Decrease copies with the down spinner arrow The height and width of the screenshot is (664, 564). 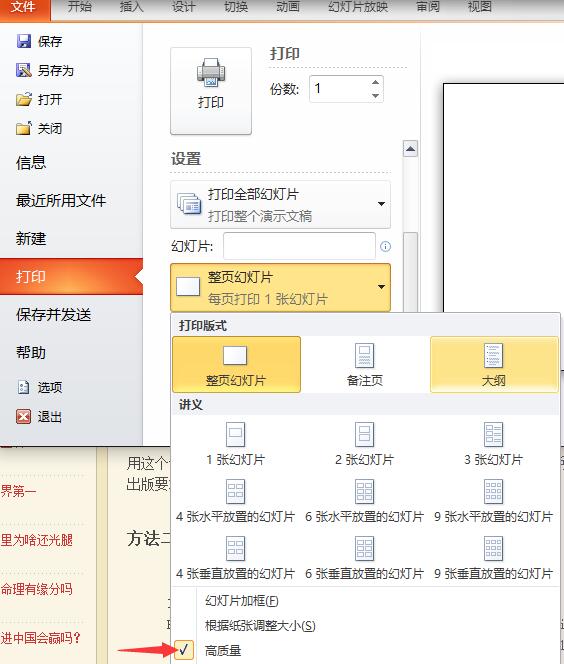(x=375, y=95)
